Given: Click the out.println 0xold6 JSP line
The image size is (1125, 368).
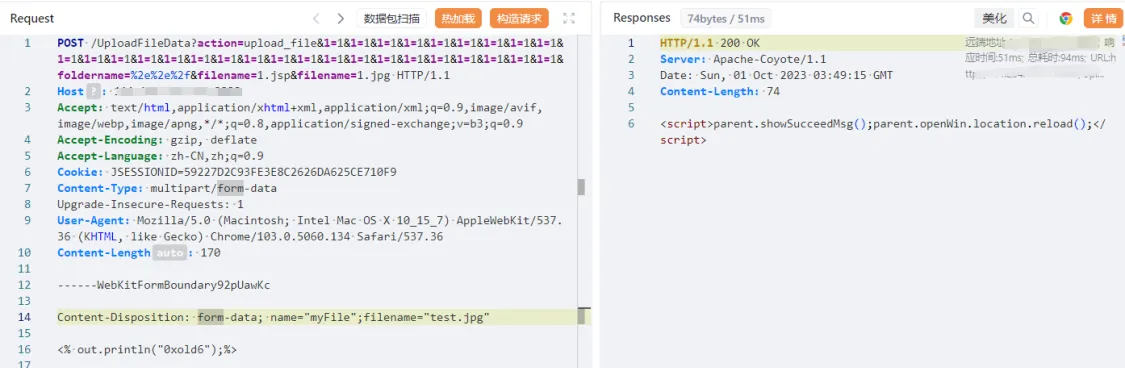Looking at the screenshot, I should click(x=147, y=349).
